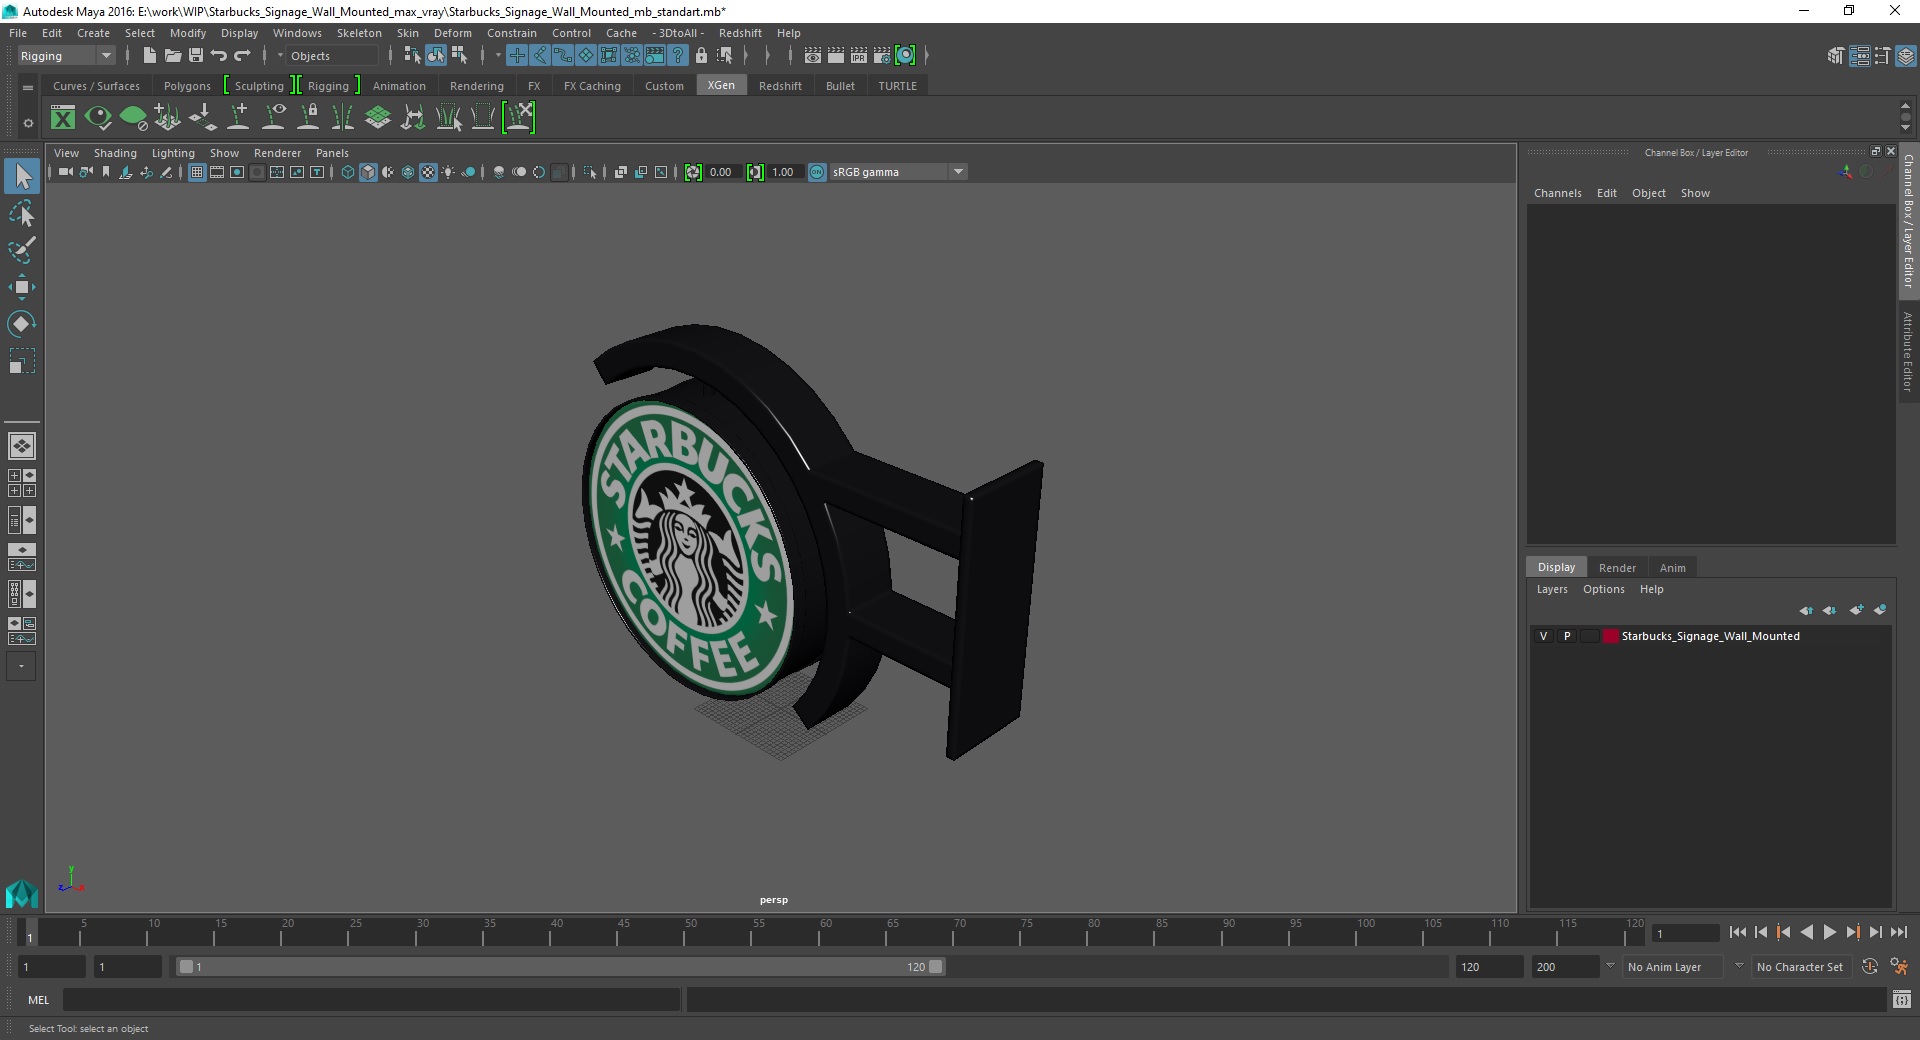Open the script editor button
Viewport: 1920px width, 1040px height.
coord(1901,999)
